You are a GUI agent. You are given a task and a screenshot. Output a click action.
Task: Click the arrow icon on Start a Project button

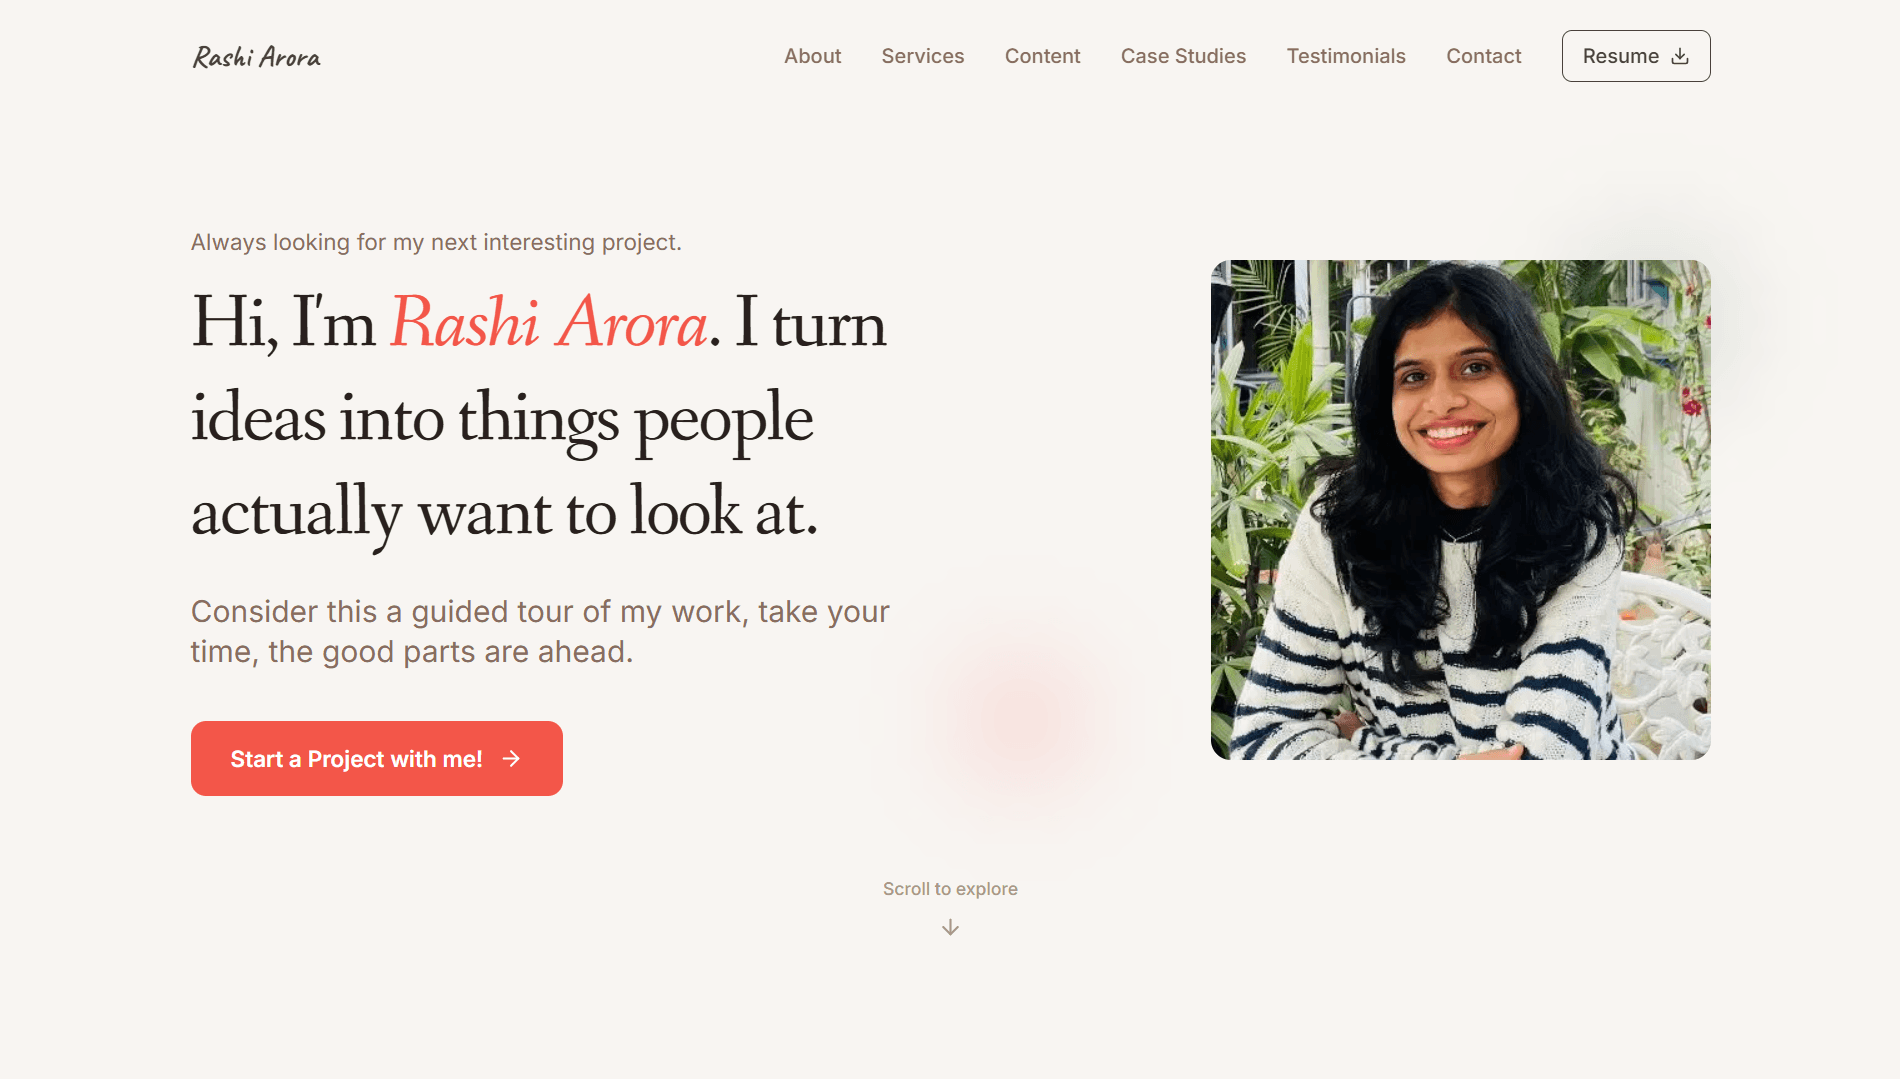[x=511, y=759]
